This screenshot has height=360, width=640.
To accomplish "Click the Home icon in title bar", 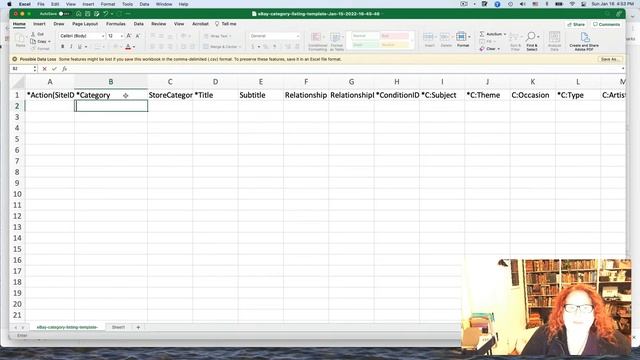I will click(78, 14).
